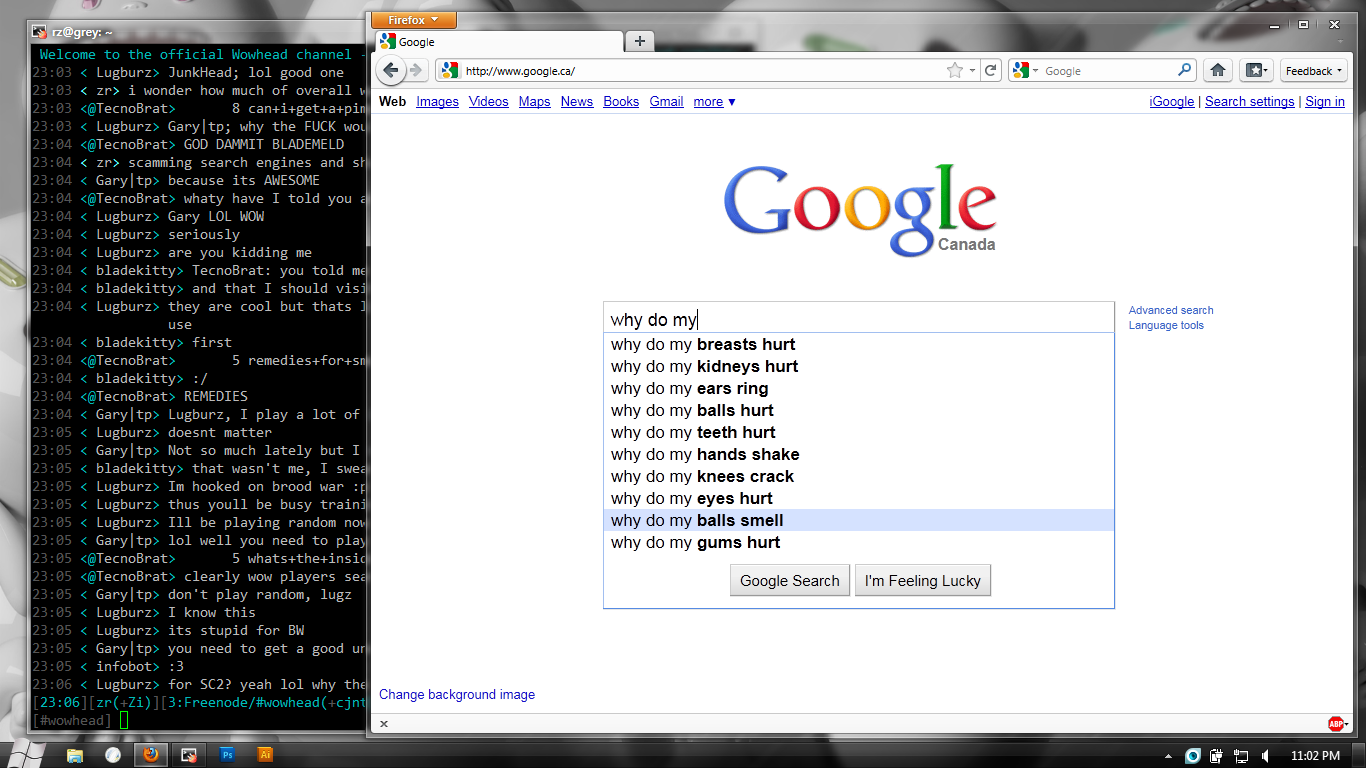Image resolution: width=1366 pixels, height=768 pixels.
Task: Click the power tray icon
Action: point(1216,756)
